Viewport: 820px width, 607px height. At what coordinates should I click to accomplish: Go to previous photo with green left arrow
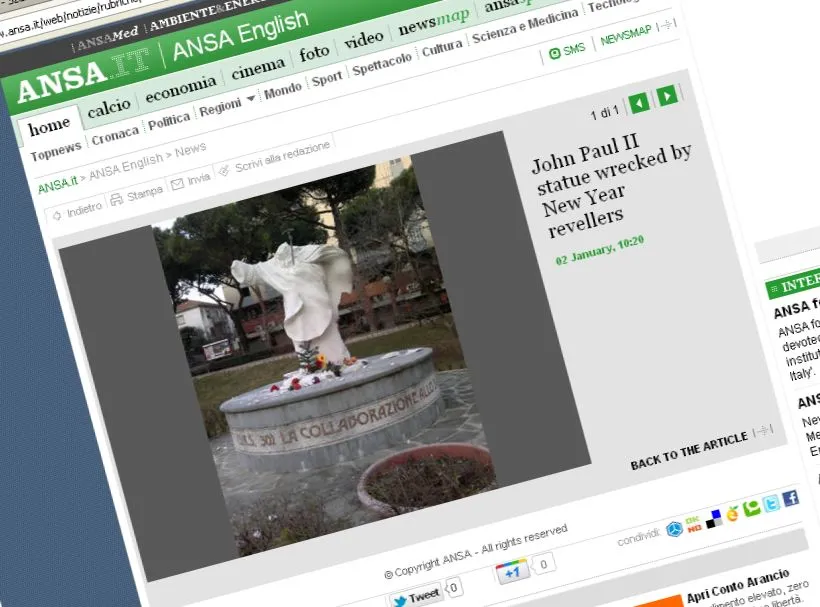pos(639,101)
